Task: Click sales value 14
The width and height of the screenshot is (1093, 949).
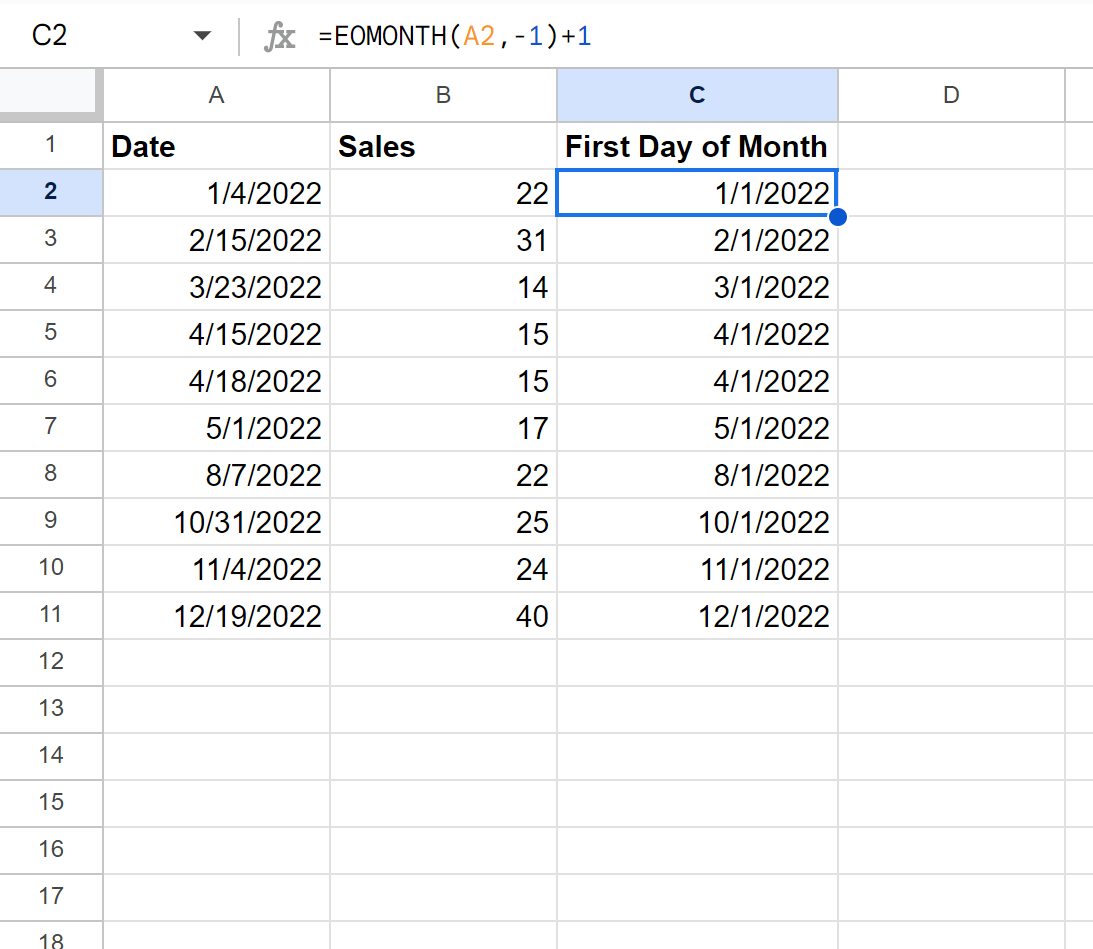Action: [443, 287]
